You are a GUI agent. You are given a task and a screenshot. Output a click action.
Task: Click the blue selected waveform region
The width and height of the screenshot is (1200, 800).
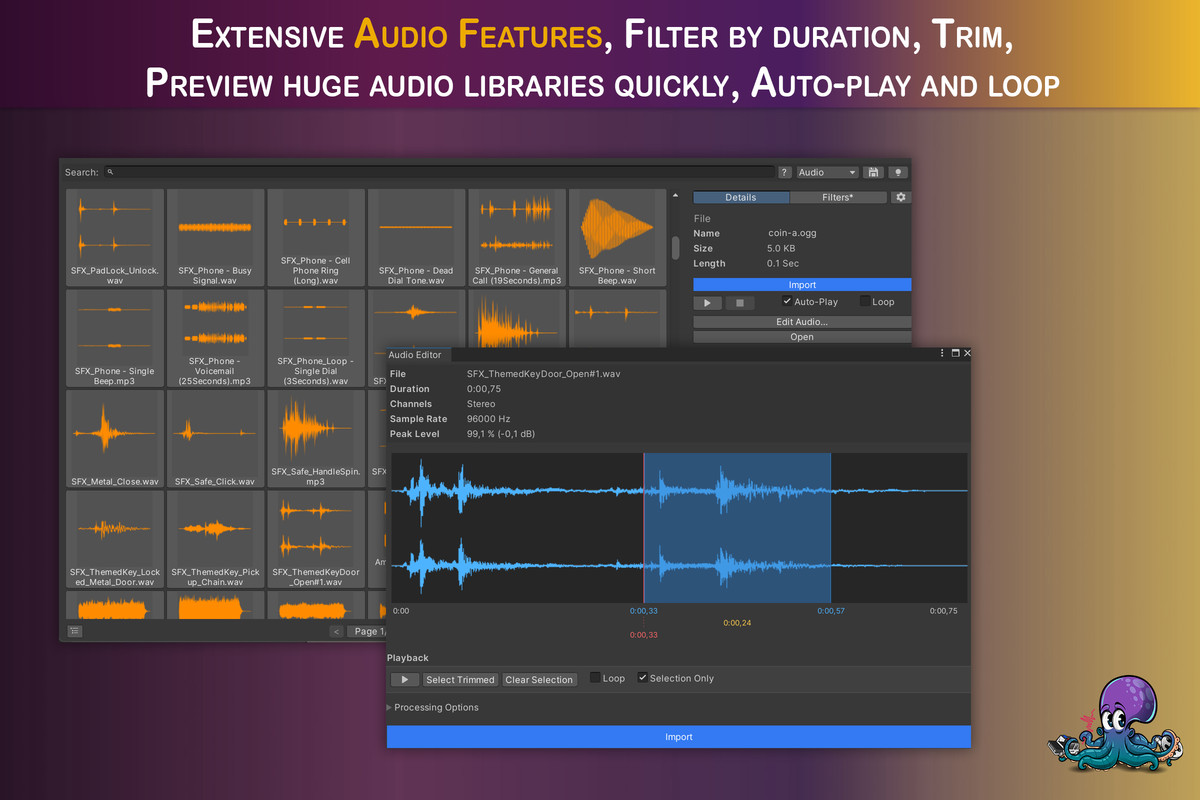tap(737, 526)
